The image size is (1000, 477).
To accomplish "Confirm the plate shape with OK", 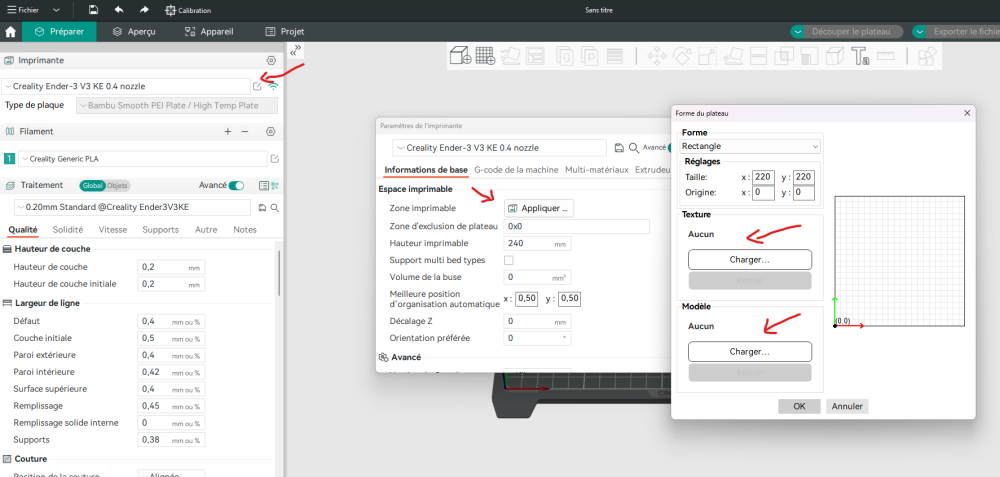I will tap(799, 406).
